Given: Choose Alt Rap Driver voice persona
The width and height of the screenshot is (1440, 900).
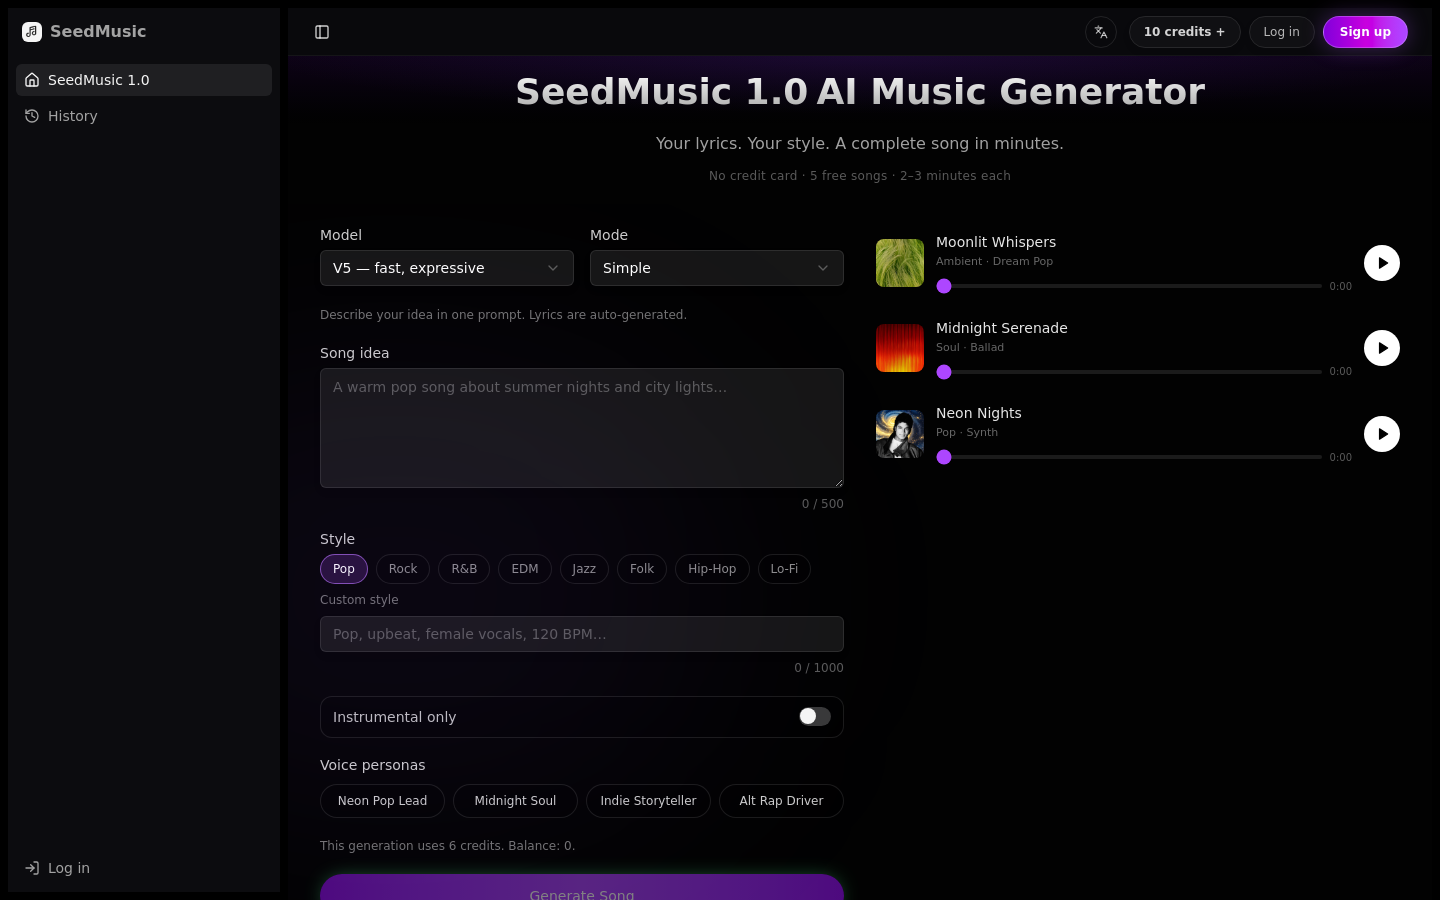Looking at the screenshot, I should pos(781,801).
